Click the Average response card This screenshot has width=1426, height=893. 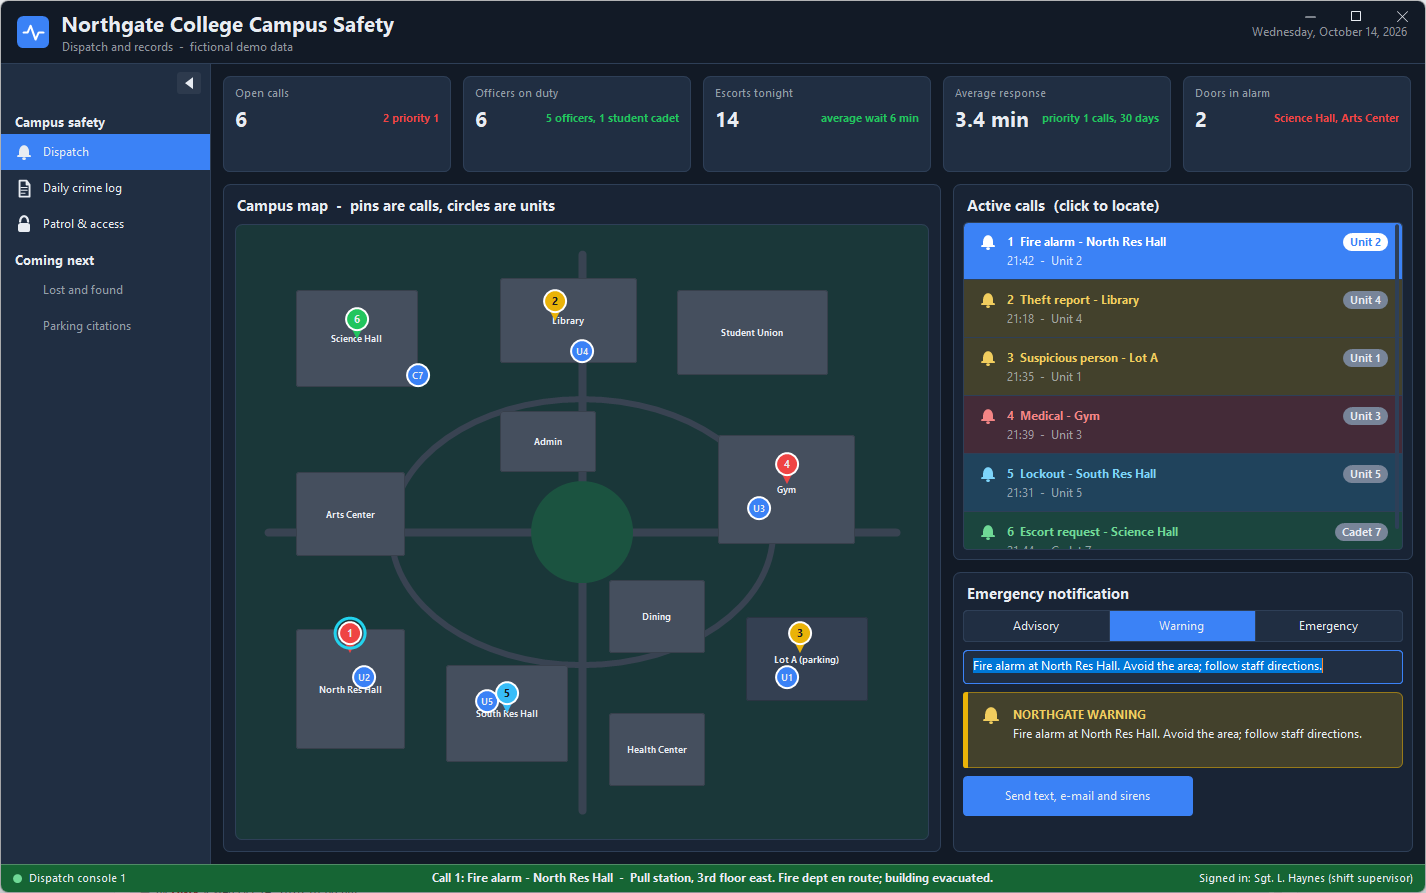pos(1057,124)
